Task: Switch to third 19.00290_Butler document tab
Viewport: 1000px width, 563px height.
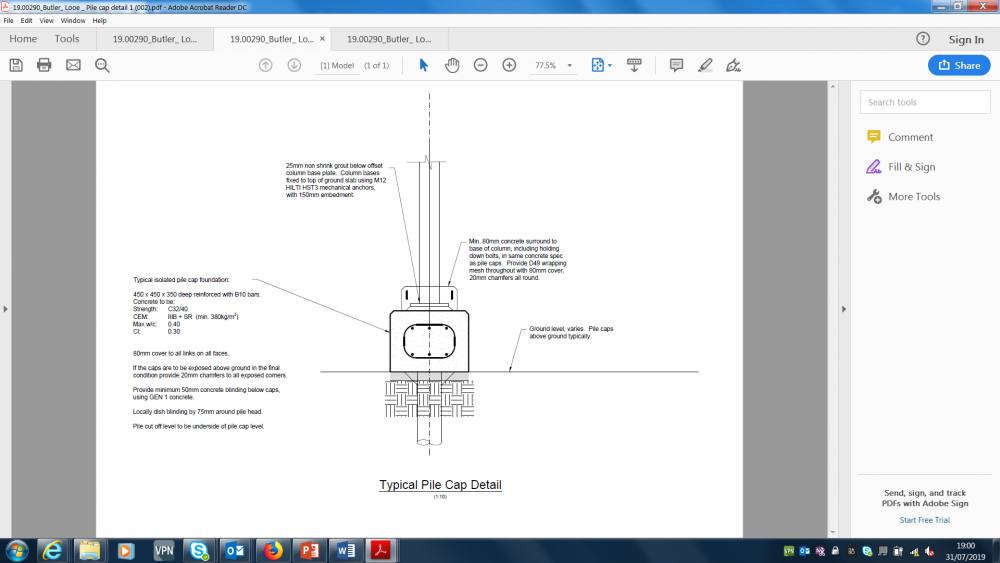Action: coord(389,39)
